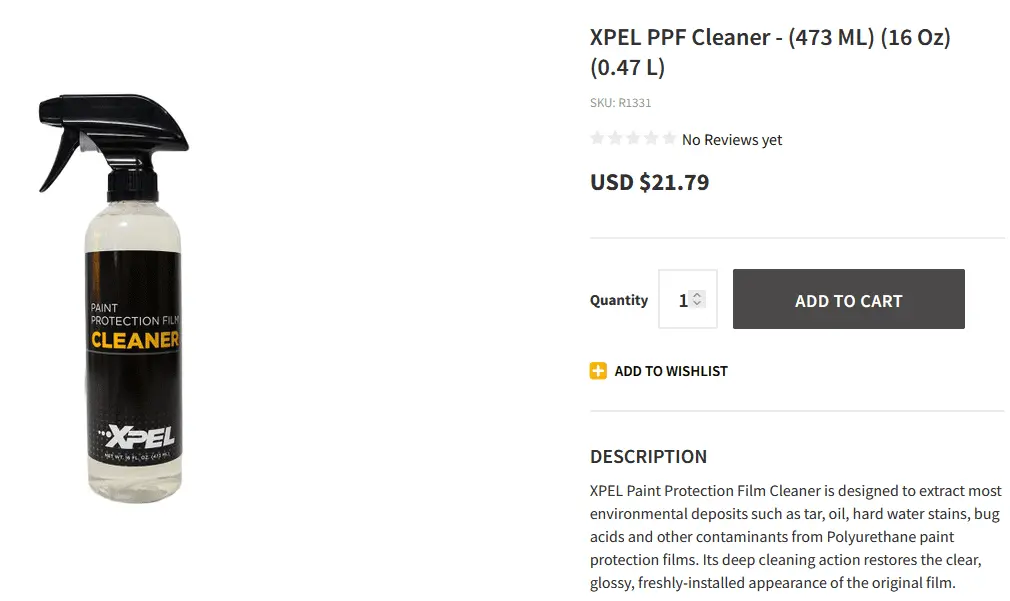Viewport: 1010px width, 601px height.
Task: Click the Quantity number field
Action: pyautogui.click(x=680, y=300)
